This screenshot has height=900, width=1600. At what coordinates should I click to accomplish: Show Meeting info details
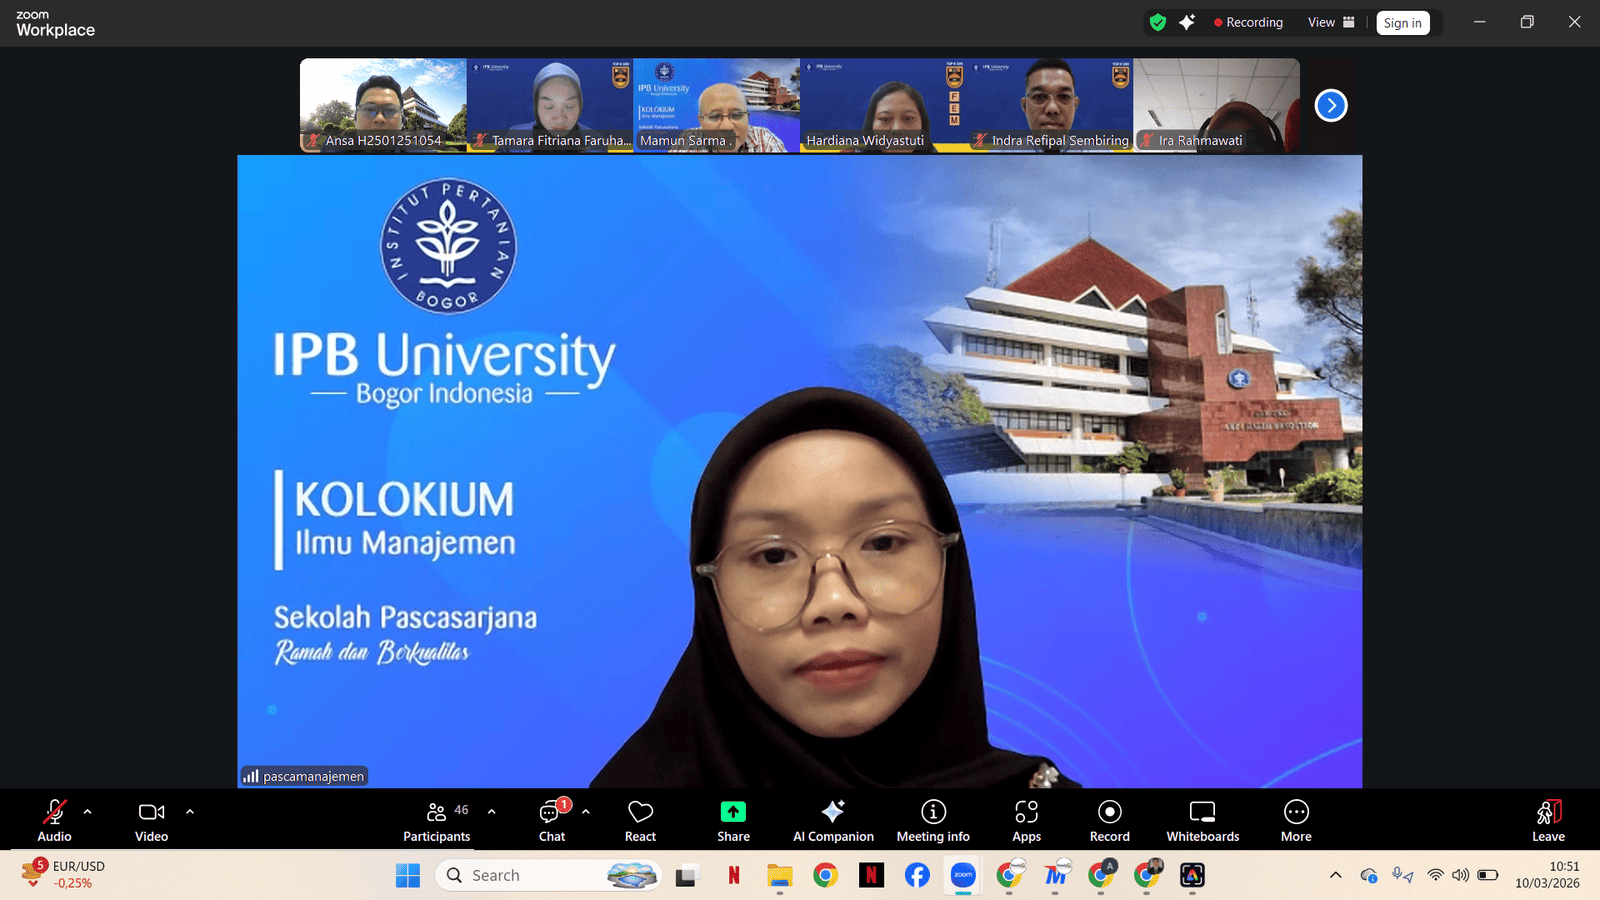click(933, 820)
